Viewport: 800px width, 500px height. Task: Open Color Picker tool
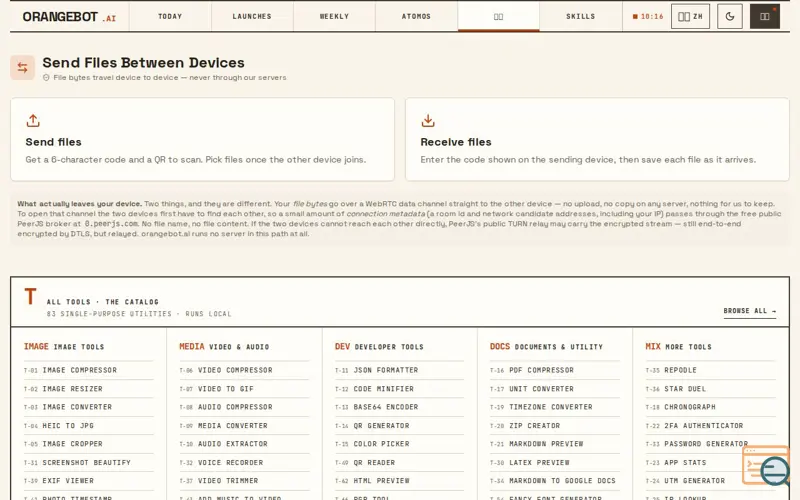click(x=399, y=444)
